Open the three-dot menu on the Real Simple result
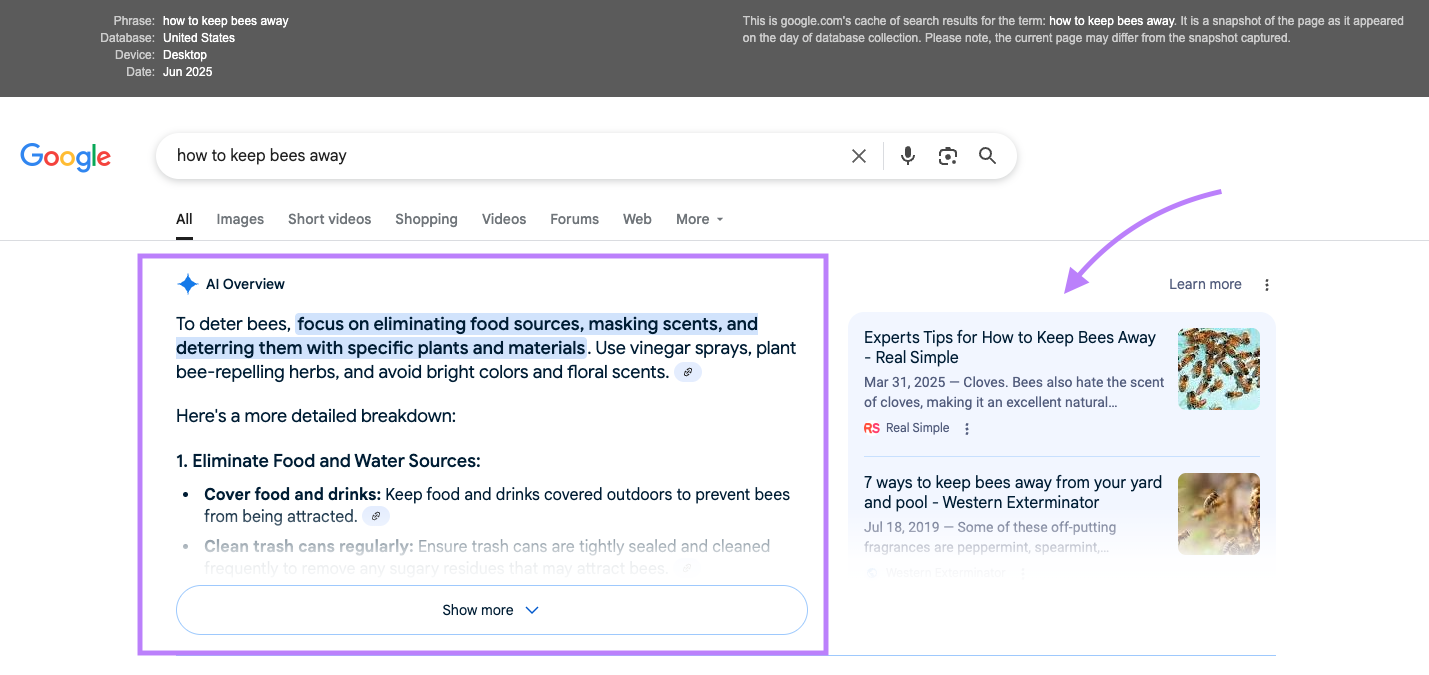Image resolution: width=1429 pixels, height=675 pixels. (x=966, y=428)
